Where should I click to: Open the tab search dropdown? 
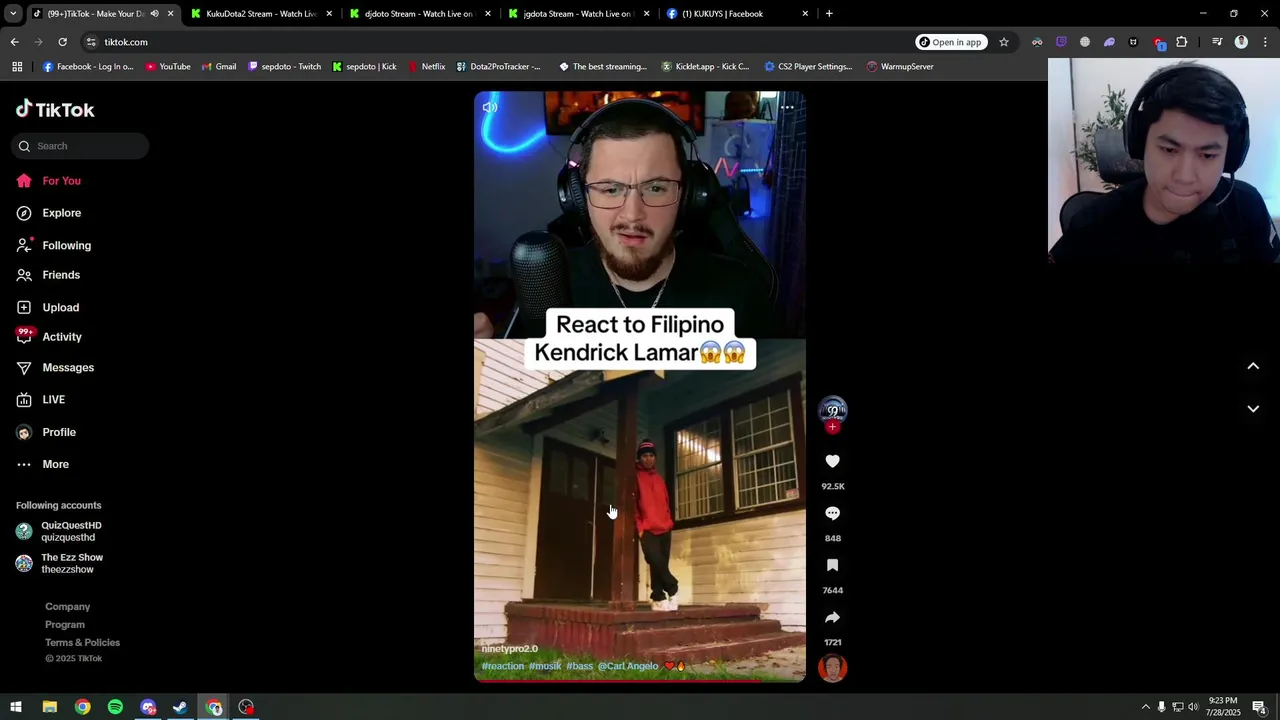point(13,14)
